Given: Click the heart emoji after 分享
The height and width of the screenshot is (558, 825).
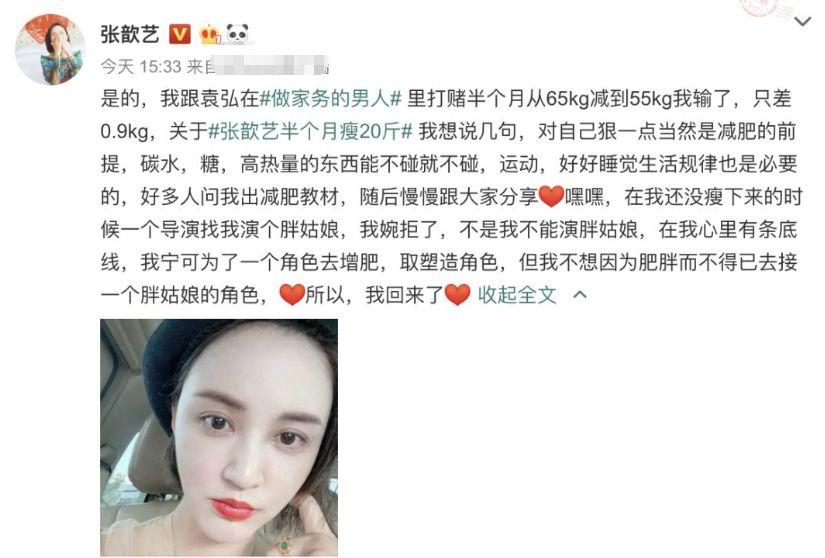Looking at the screenshot, I should point(551,197).
